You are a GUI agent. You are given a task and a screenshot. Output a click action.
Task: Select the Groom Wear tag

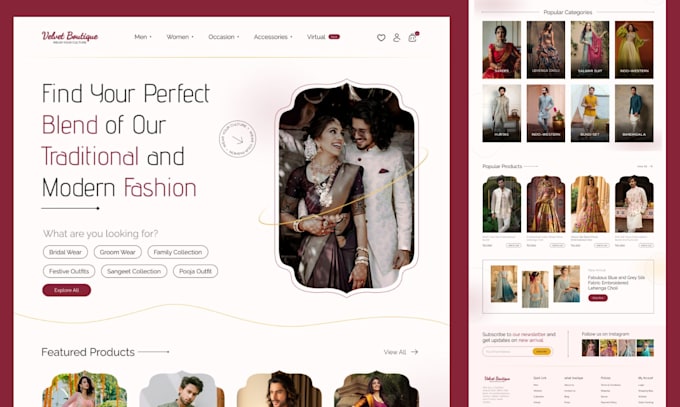point(118,252)
